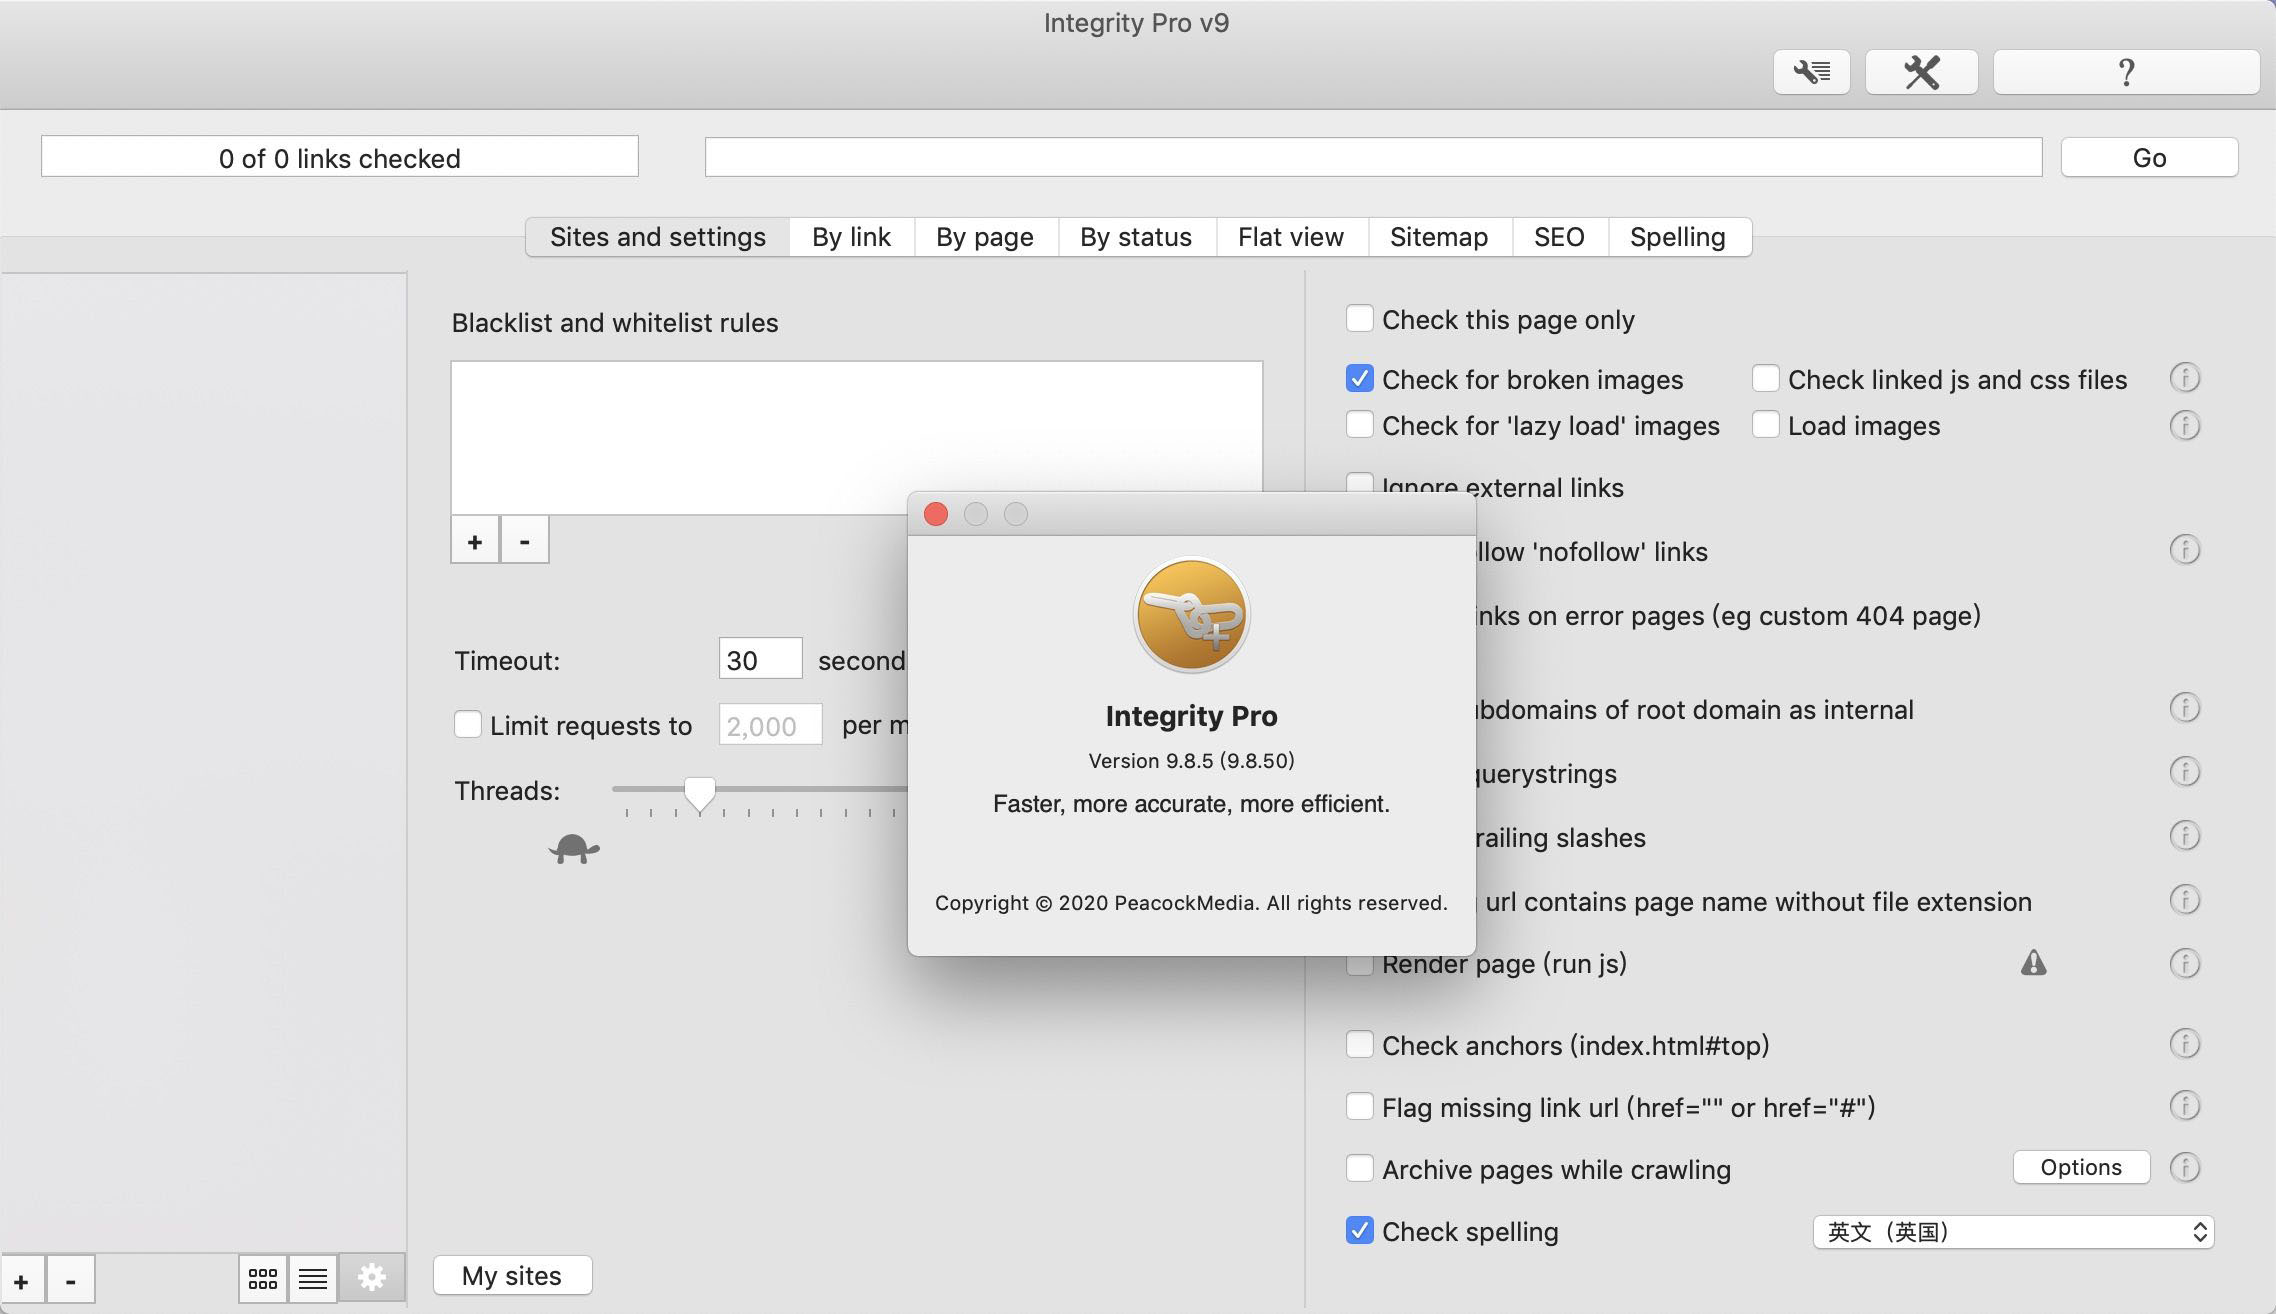Image resolution: width=2276 pixels, height=1314 pixels.
Task: Switch the site list to list view
Action: tap(313, 1278)
